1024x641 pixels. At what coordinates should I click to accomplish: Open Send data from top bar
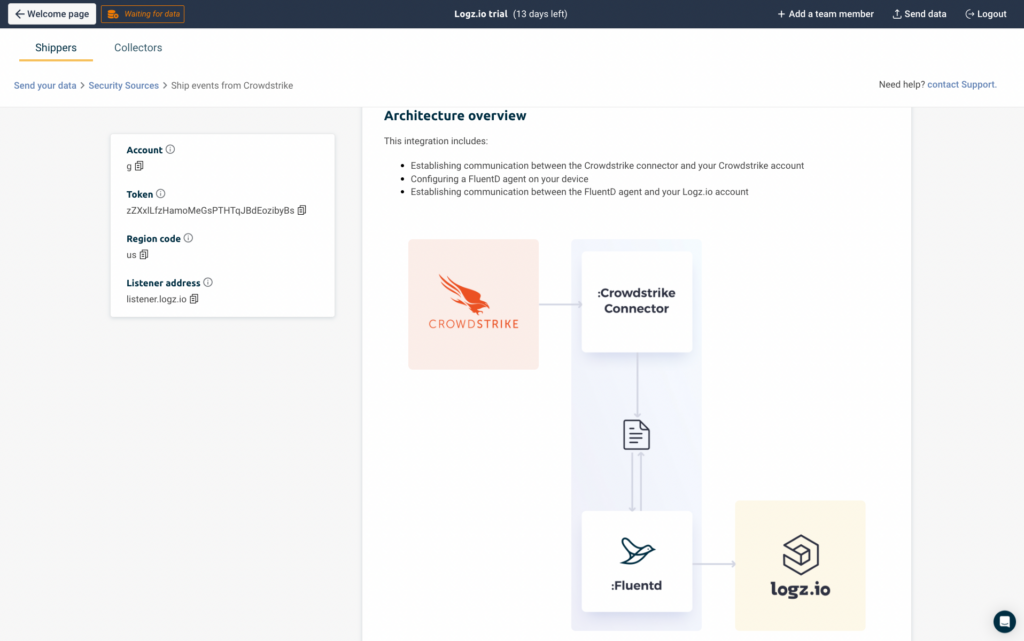[919, 14]
